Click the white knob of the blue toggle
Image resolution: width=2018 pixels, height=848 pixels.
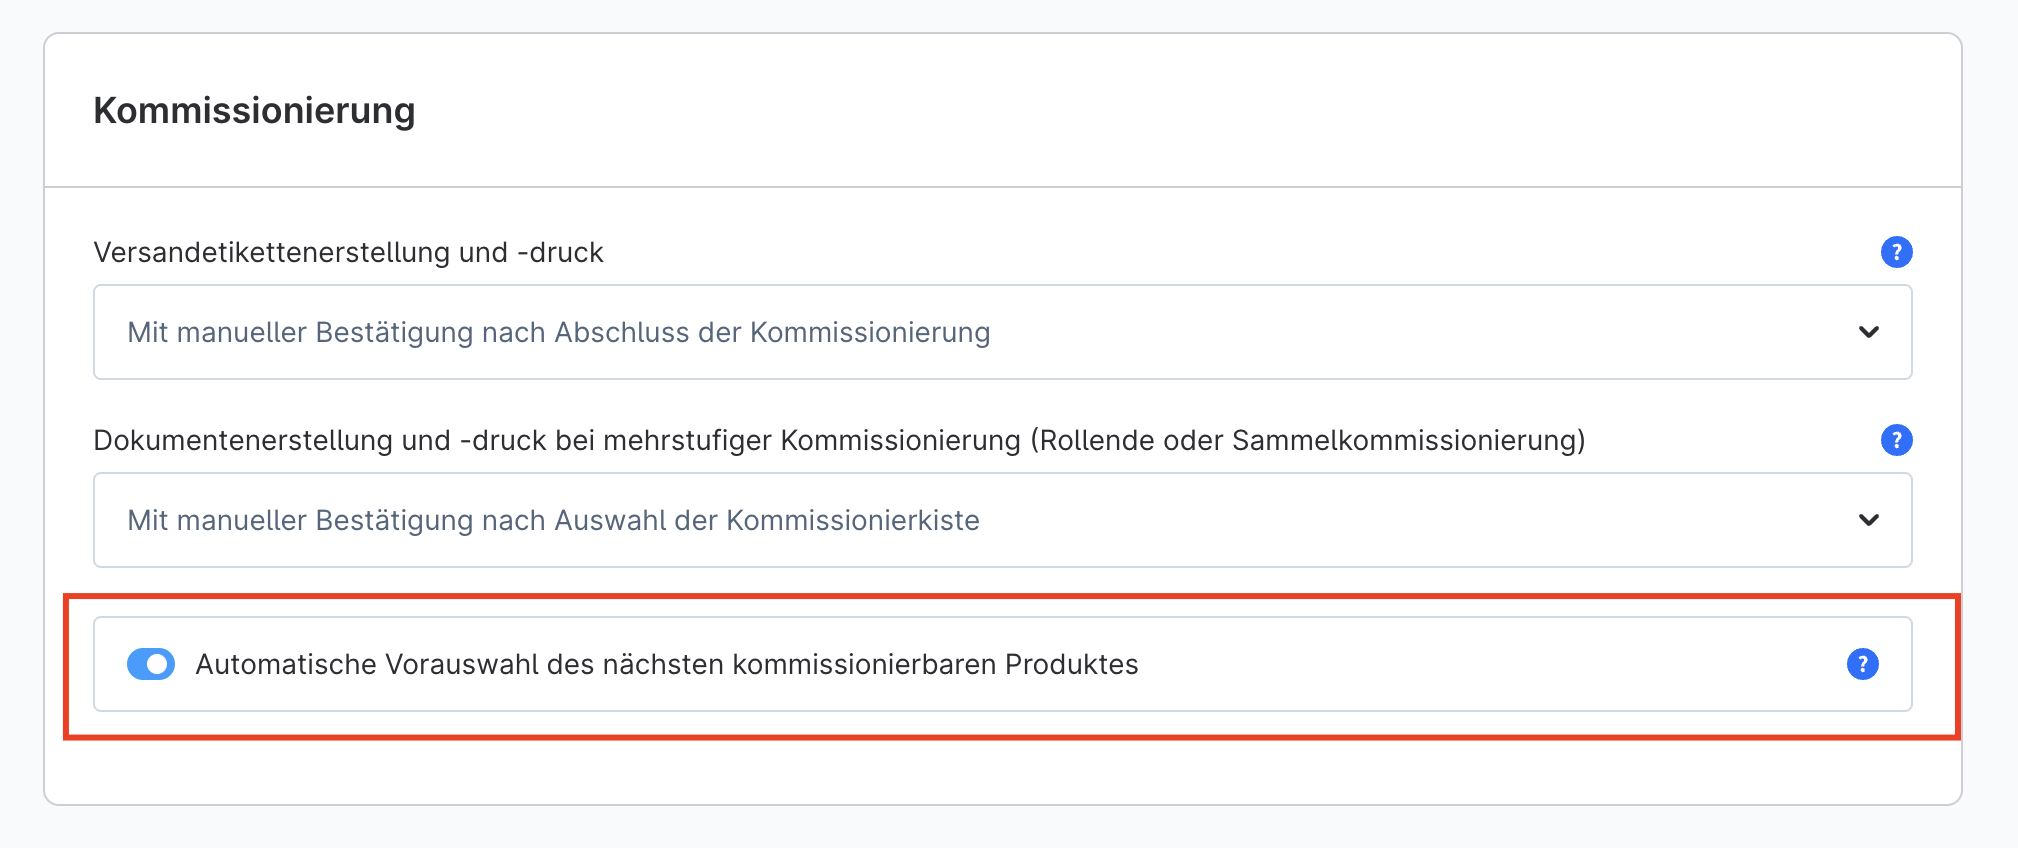(158, 664)
